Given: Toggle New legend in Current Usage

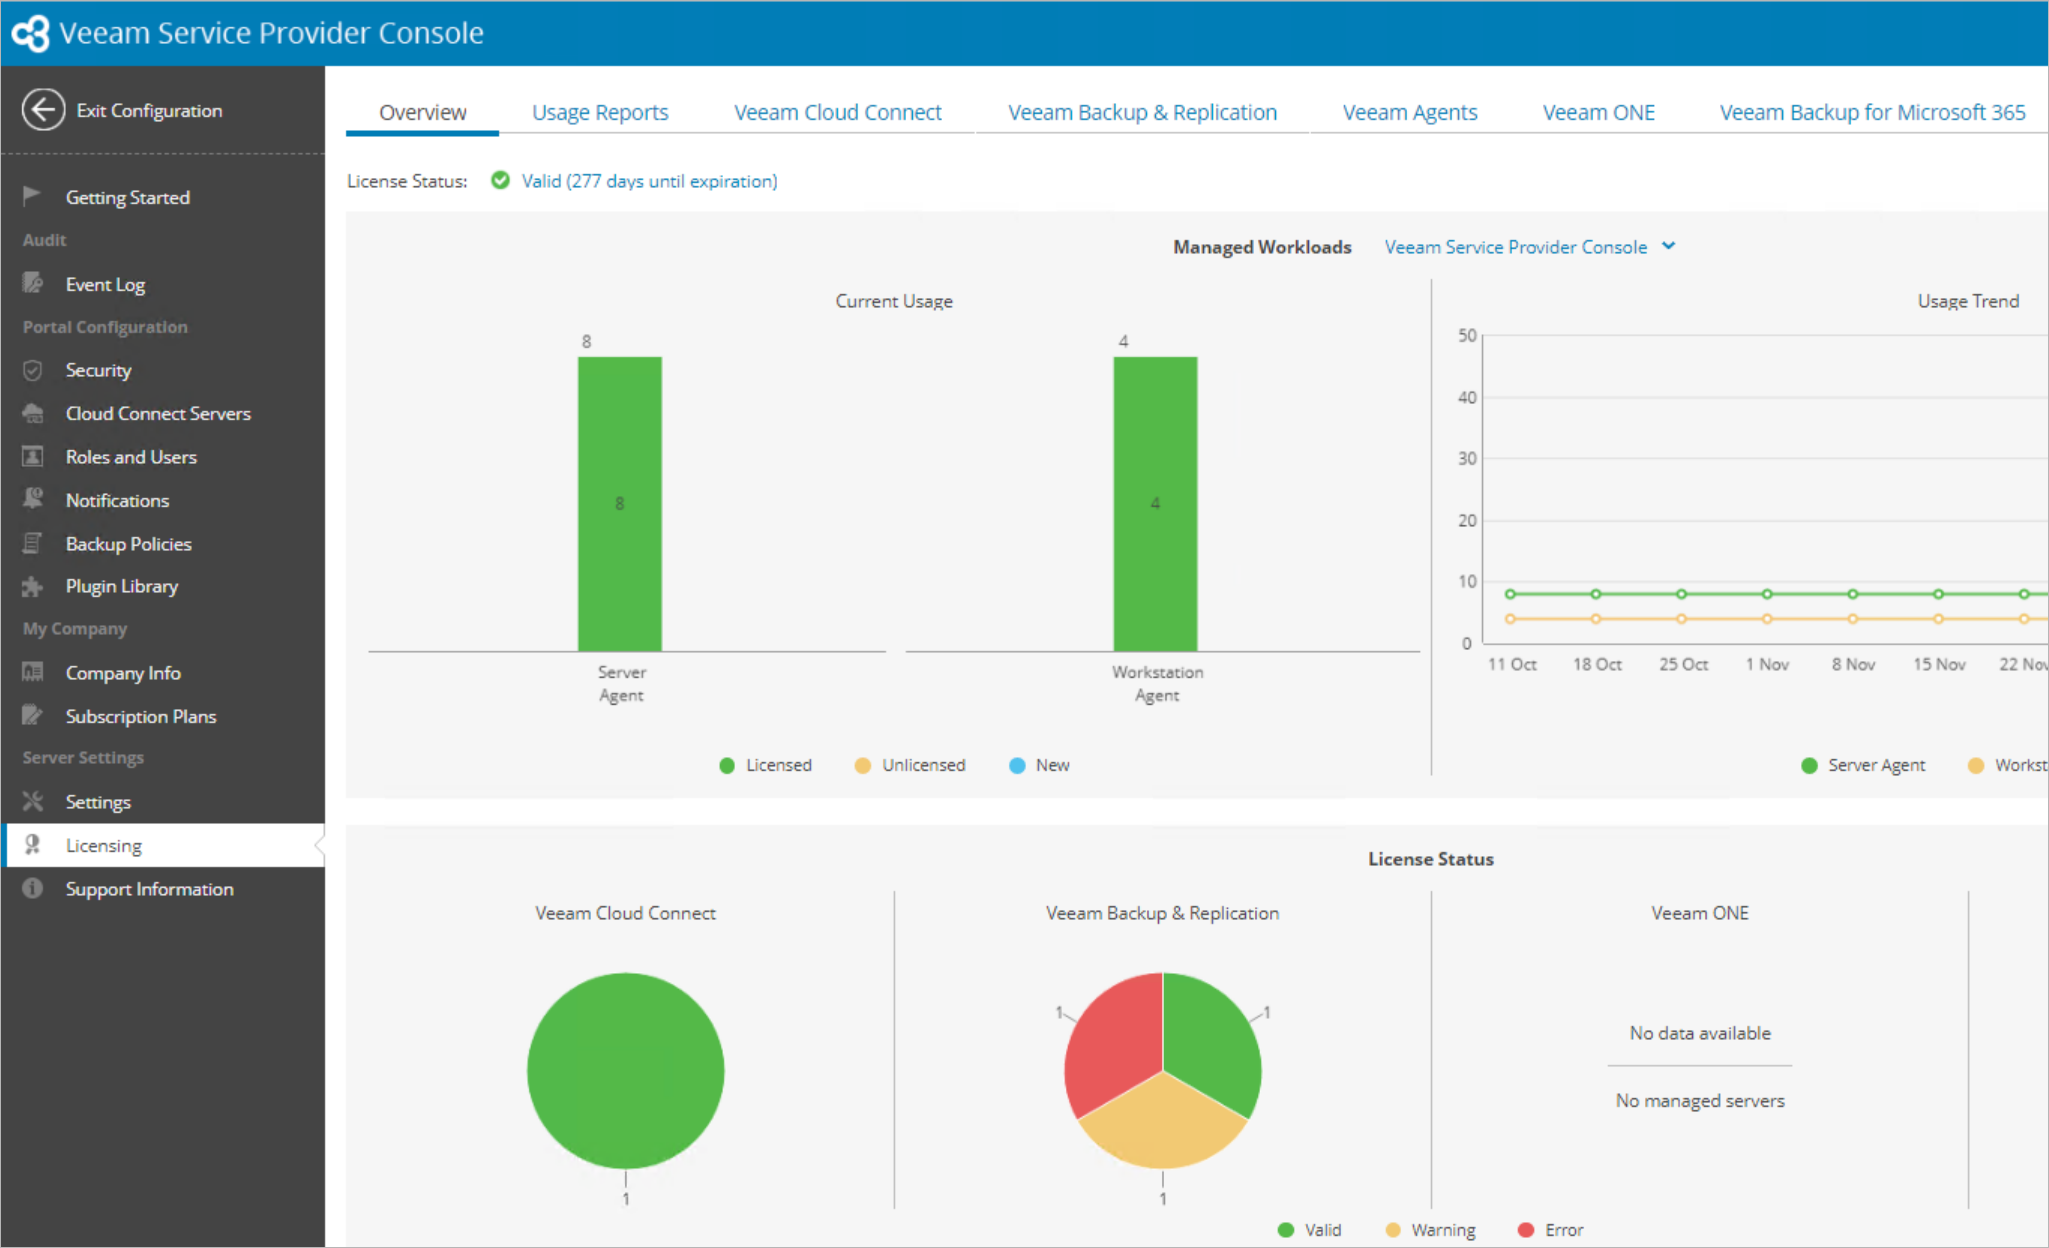Looking at the screenshot, I should [1039, 765].
